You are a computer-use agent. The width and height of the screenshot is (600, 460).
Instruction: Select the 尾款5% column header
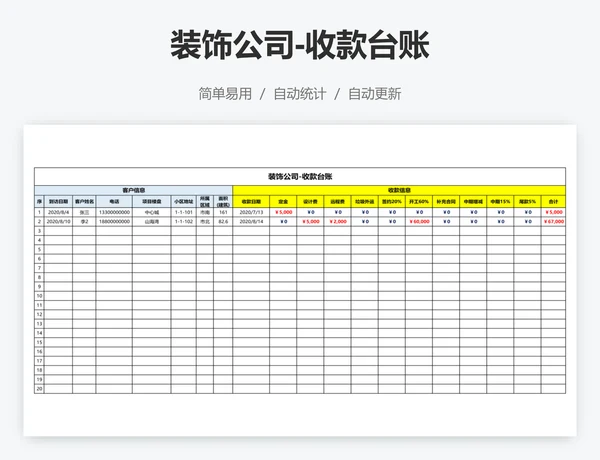tap(528, 201)
